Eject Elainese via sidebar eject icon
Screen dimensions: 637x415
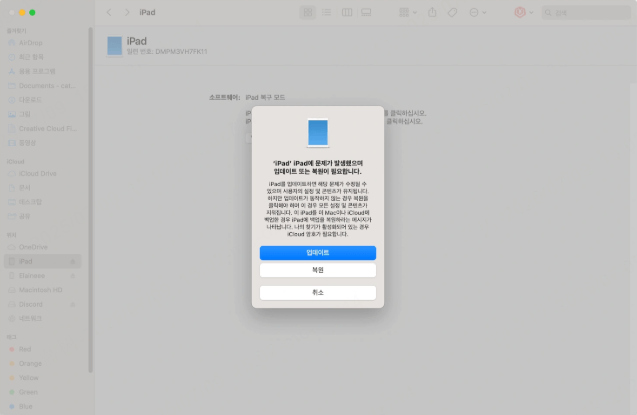(x=73, y=276)
